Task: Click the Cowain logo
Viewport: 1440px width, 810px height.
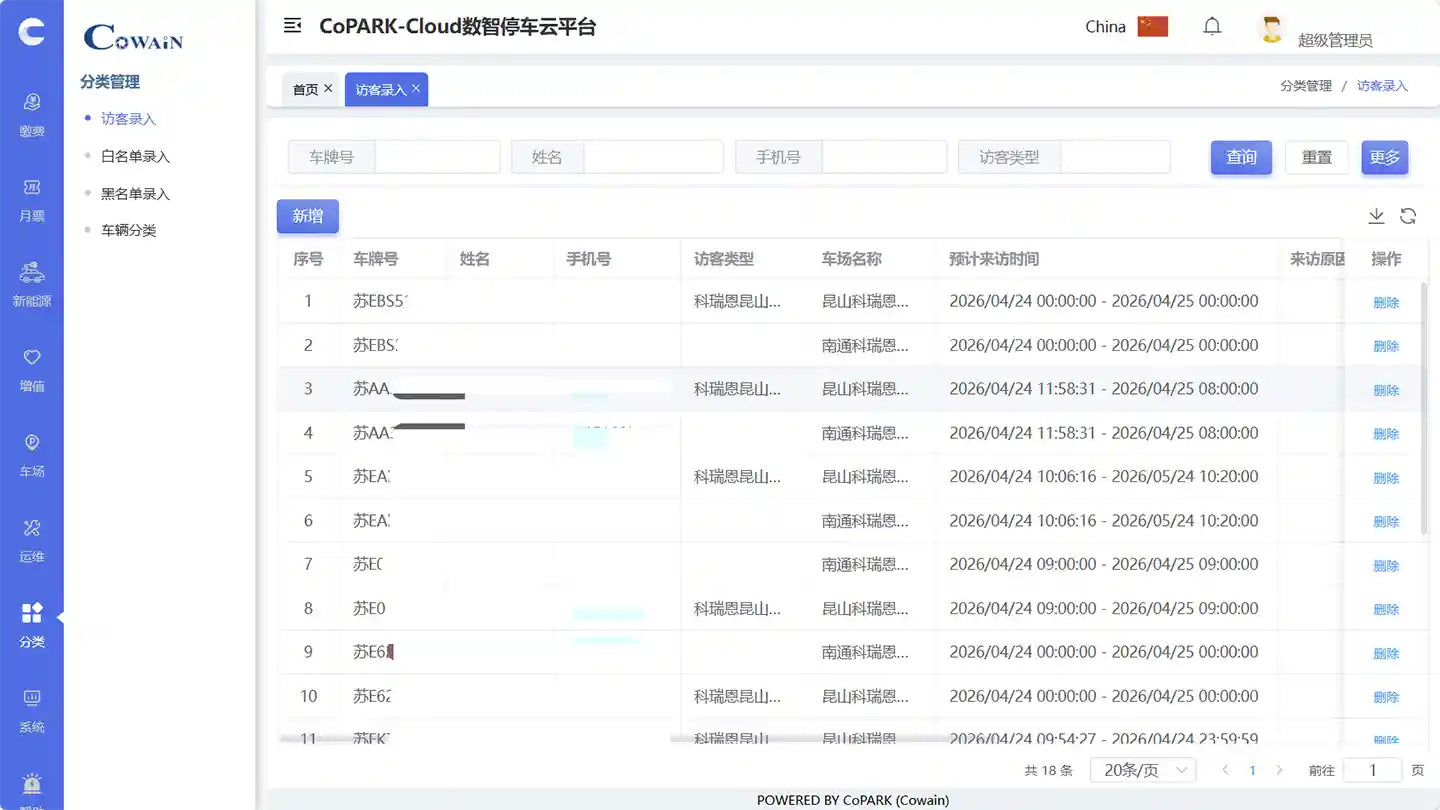Action: tap(134, 38)
